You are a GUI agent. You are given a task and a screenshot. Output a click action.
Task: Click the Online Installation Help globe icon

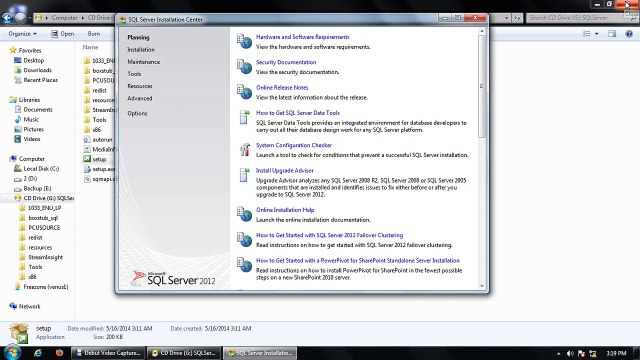click(244, 214)
